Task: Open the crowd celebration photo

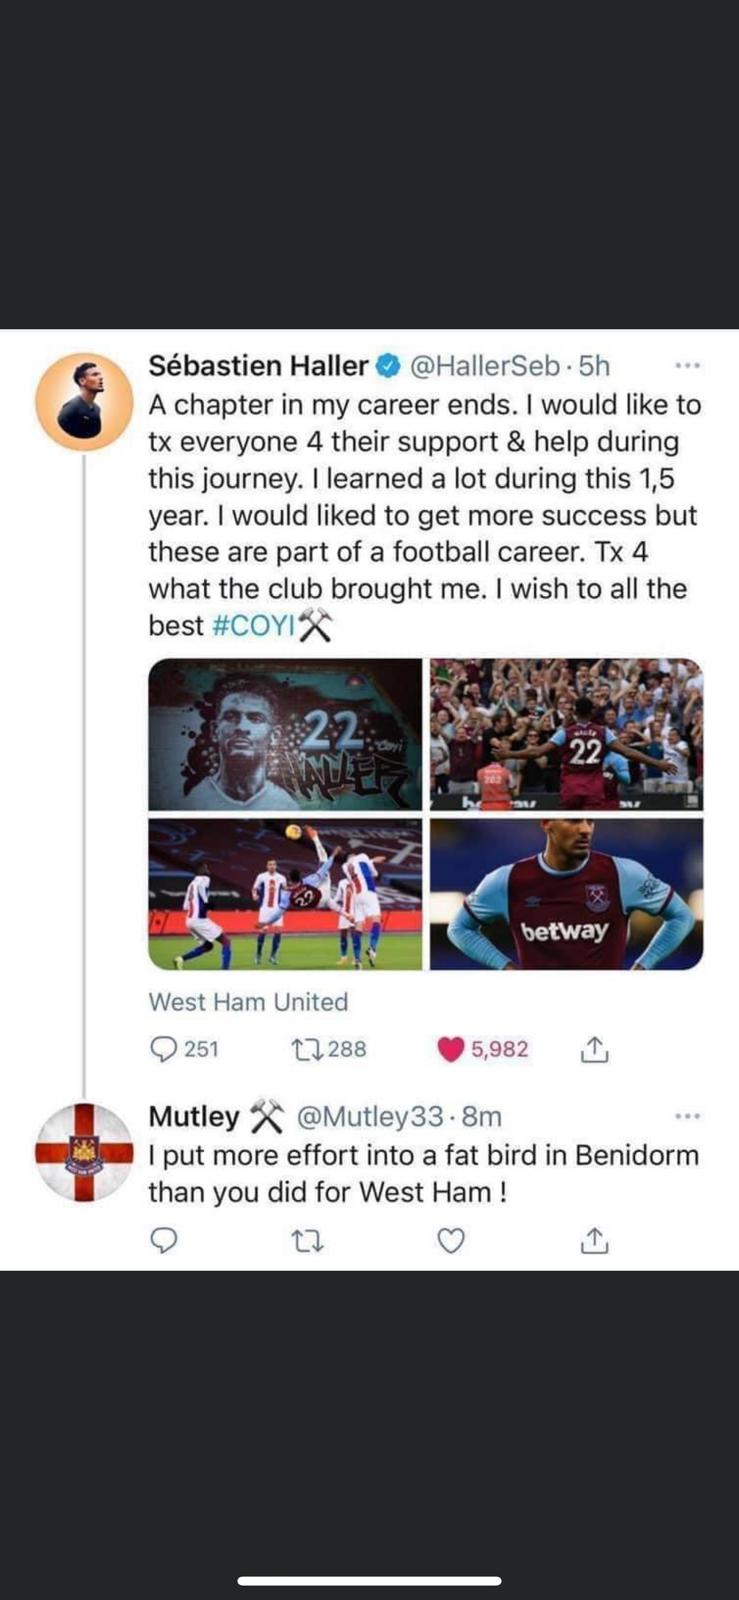Action: pyautogui.click(x=567, y=734)
